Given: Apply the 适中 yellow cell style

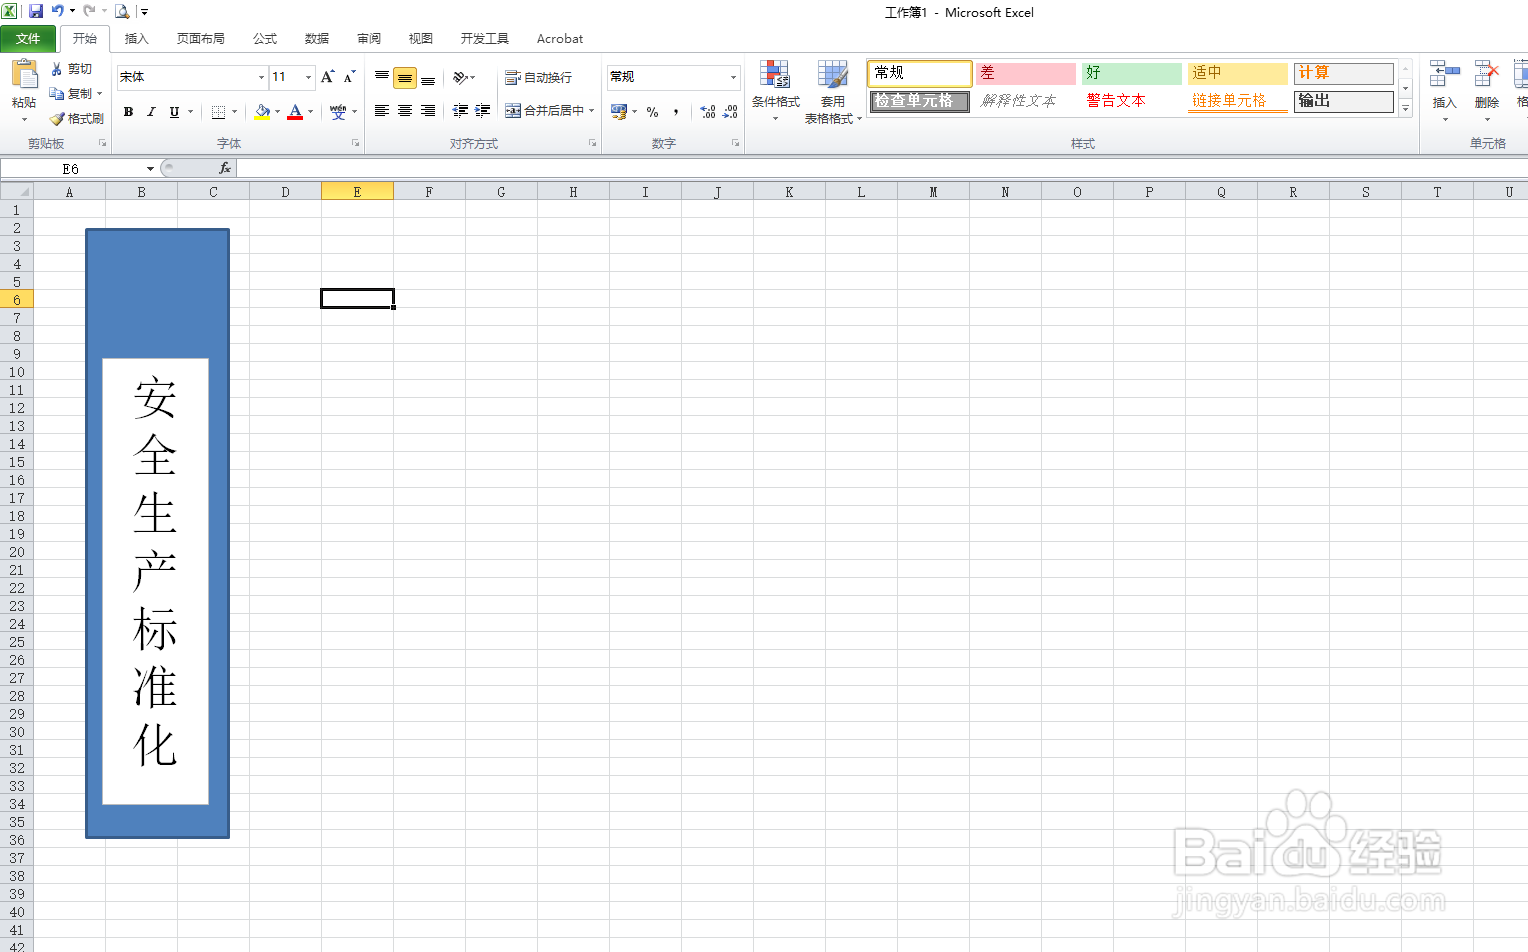Looking at the screenshot, I should pyautogui.click(x=1238, y=73).
